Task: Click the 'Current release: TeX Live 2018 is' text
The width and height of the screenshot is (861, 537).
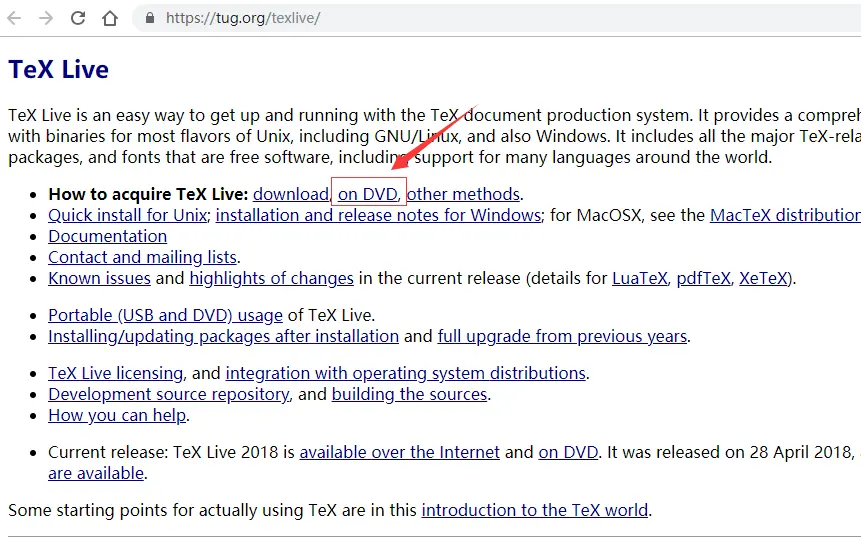Action: (171, 452)
